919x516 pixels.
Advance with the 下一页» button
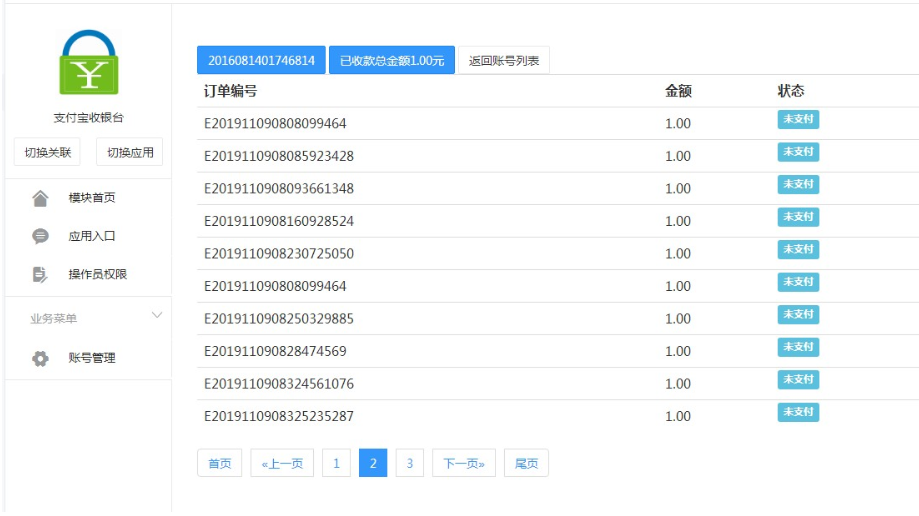pyautogui.click(x=464, y=463)
